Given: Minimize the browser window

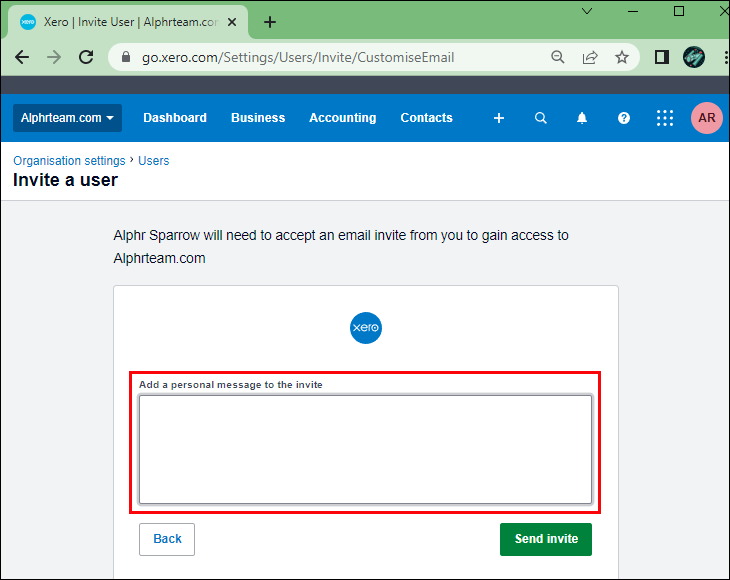Looking at the screenshot, I should coord(633,11).
